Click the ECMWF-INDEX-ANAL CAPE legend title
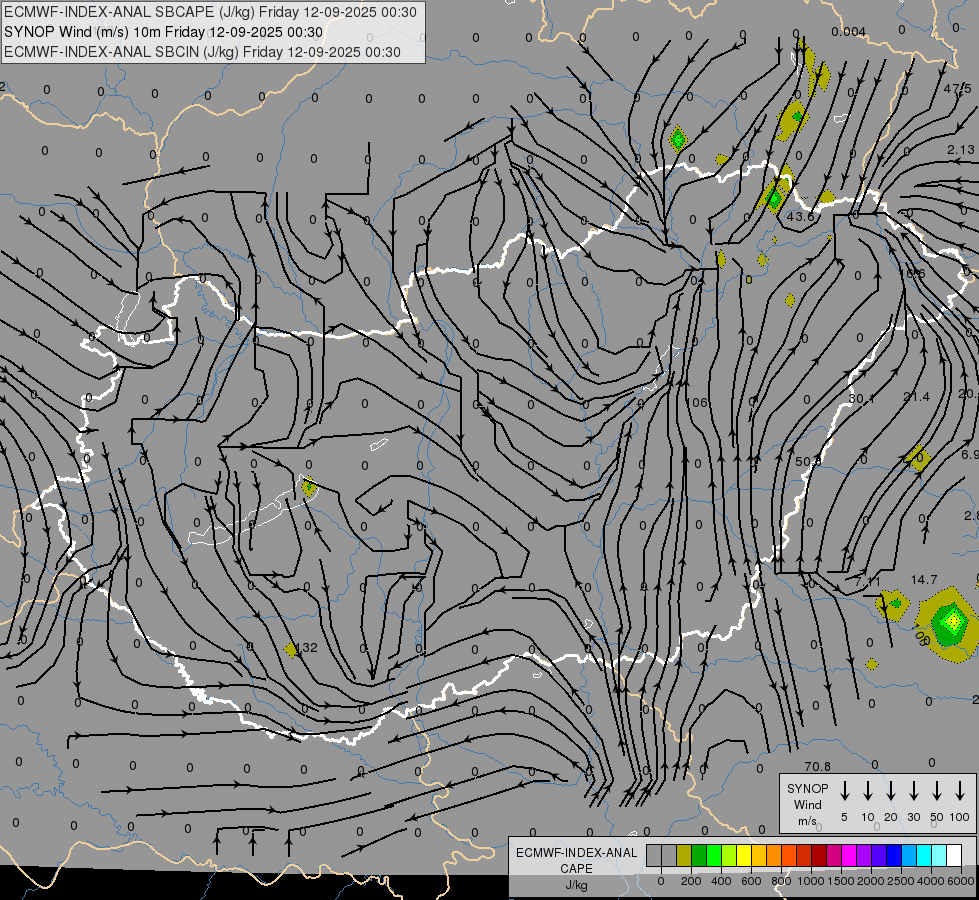The width and height of the screenshot is (979, 900). 576,860
